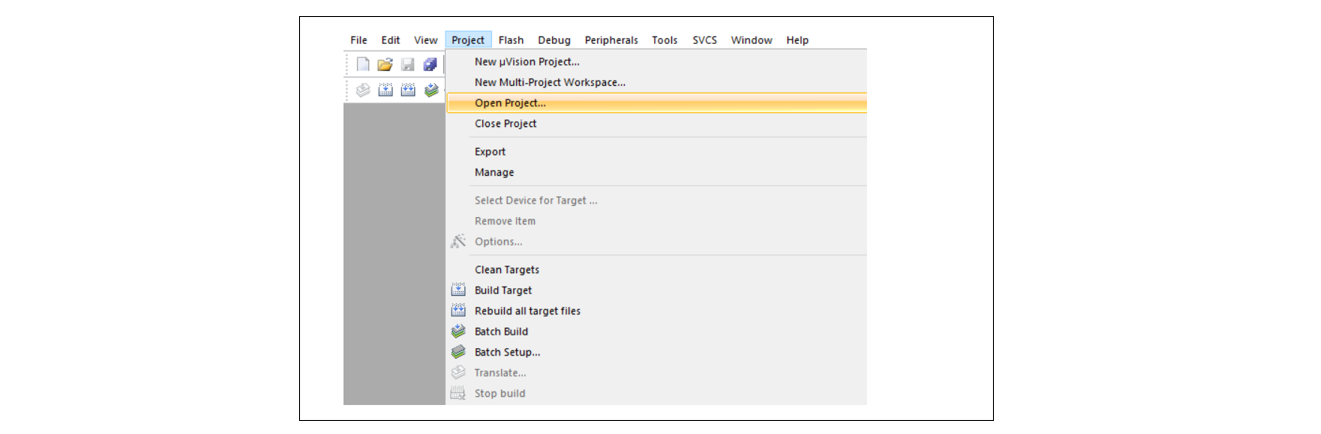1321x434 pixels.
Task: Click the Rebuild icon in the build toolbar
Action: point(408,90)
